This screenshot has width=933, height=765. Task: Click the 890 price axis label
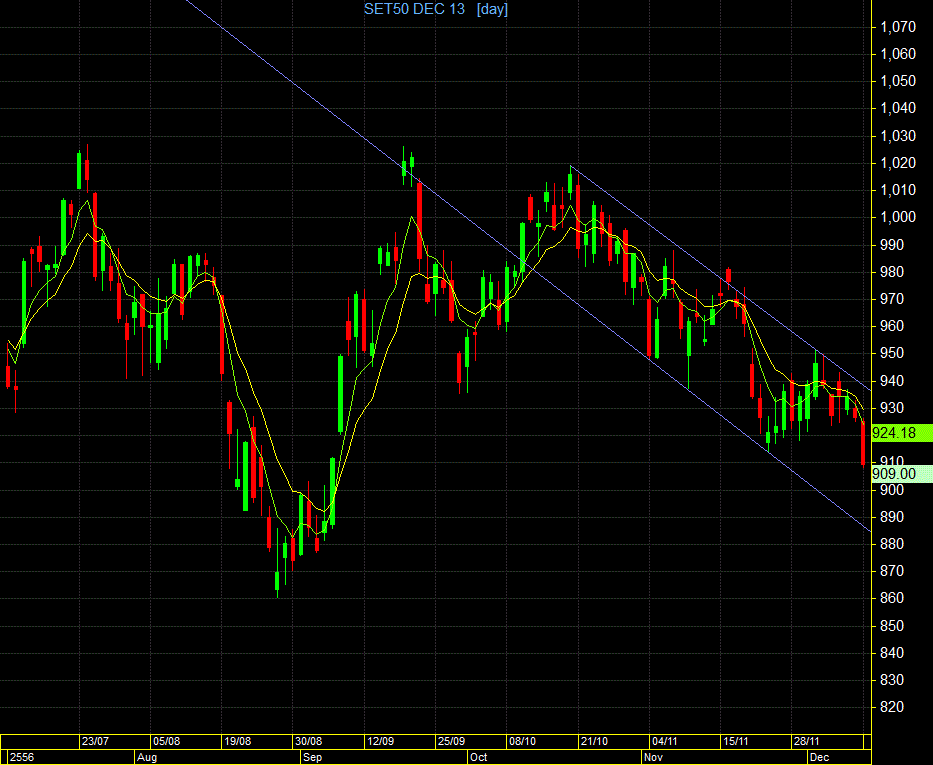pos(892,517)
